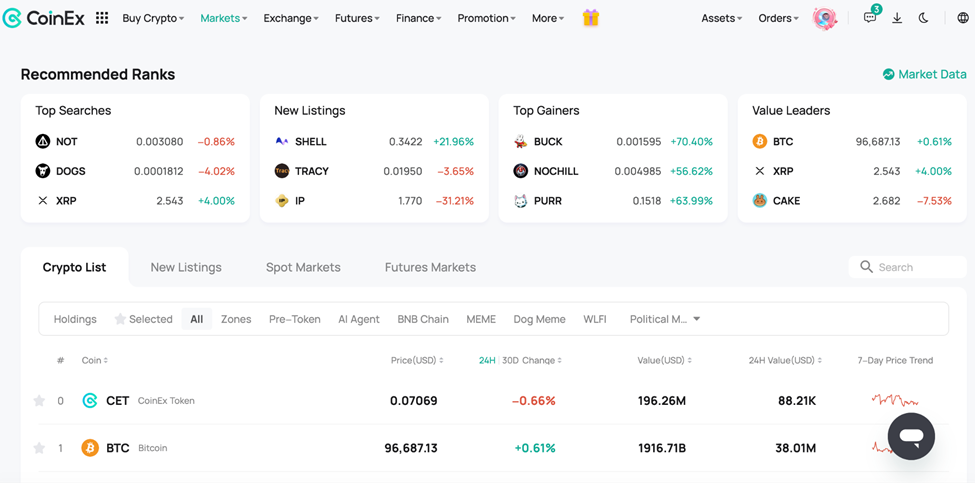This screenshot has height=483, width=975.
Task: Click the XRP icon in Value Leaders
Action: click(759, 171)
